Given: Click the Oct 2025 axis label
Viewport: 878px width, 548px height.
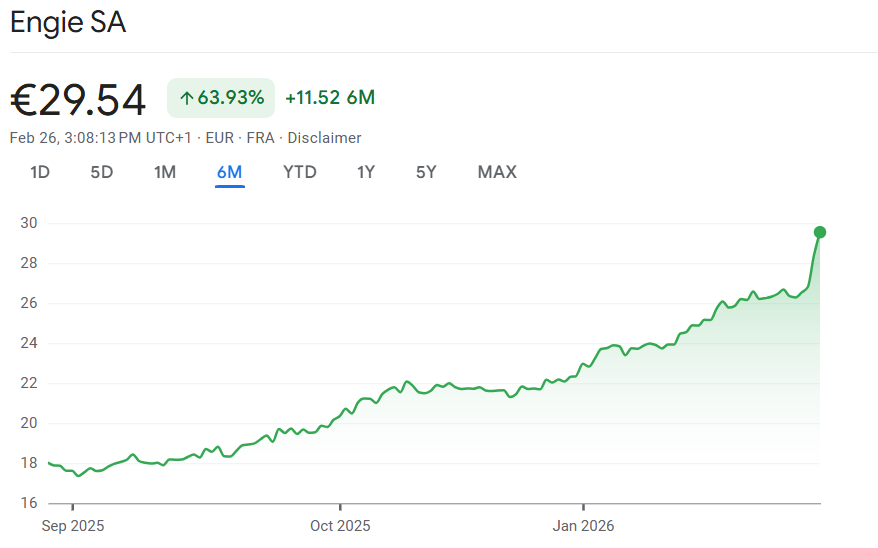Looking at the screenshot, I should pyautogui.click(x=340, y=526).
